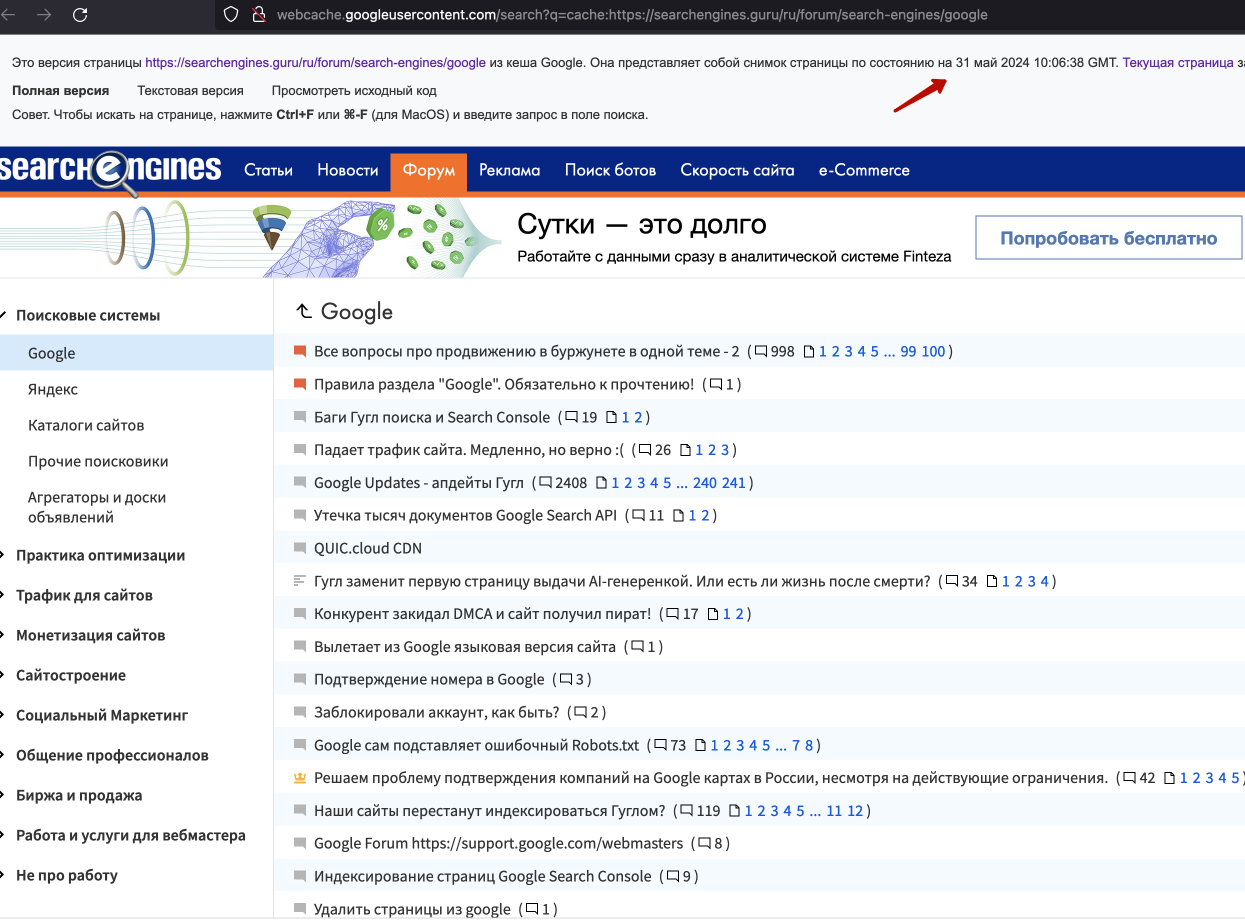Open the tracking protection shield icon
Screen dimensions: 1245x920
(x=231, y=15)
